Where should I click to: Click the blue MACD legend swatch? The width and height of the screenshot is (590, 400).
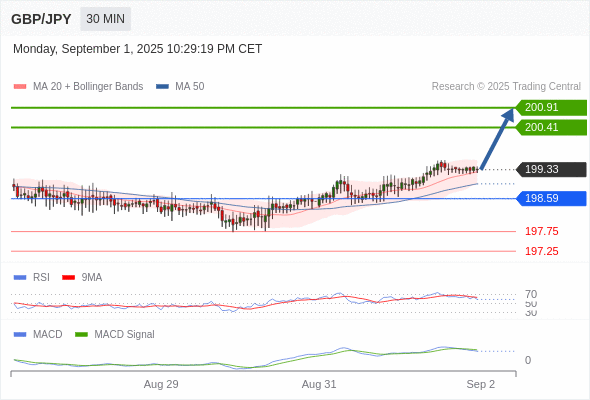[20, 335]
